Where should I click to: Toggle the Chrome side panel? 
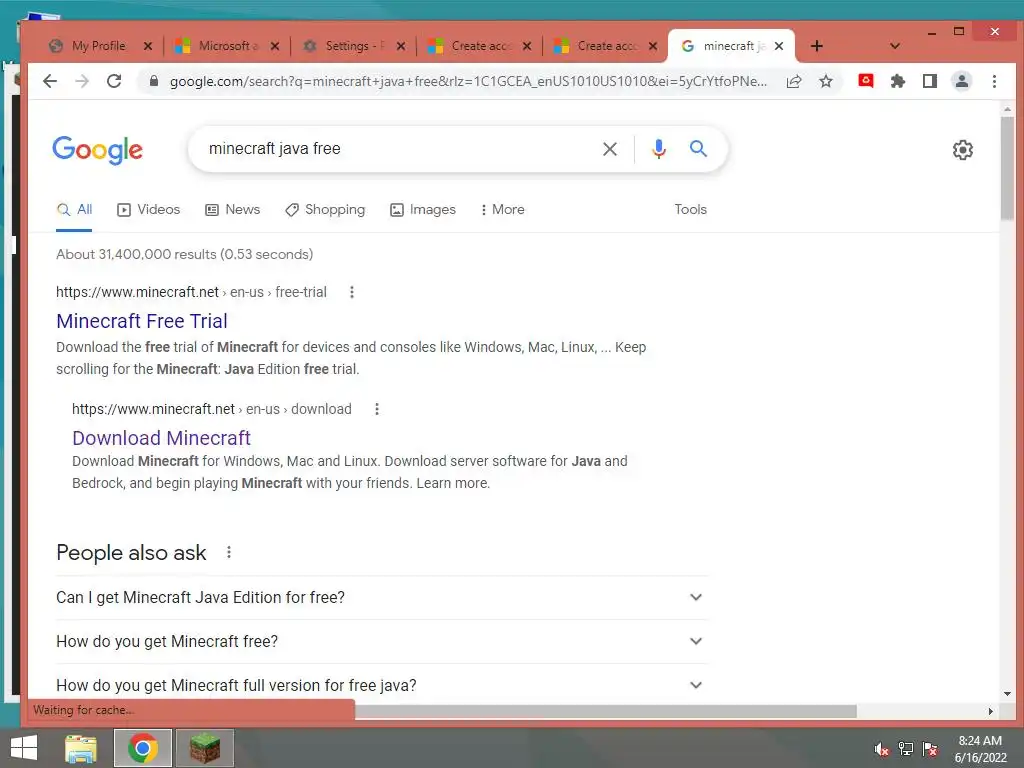pos(930,81)
